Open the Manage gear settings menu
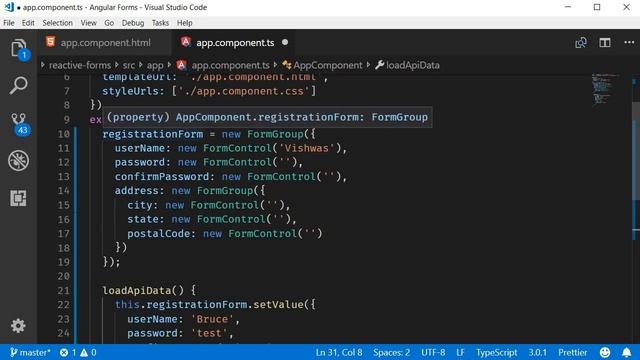This screenshot has height=360, width=640. [x=18, y=325]
